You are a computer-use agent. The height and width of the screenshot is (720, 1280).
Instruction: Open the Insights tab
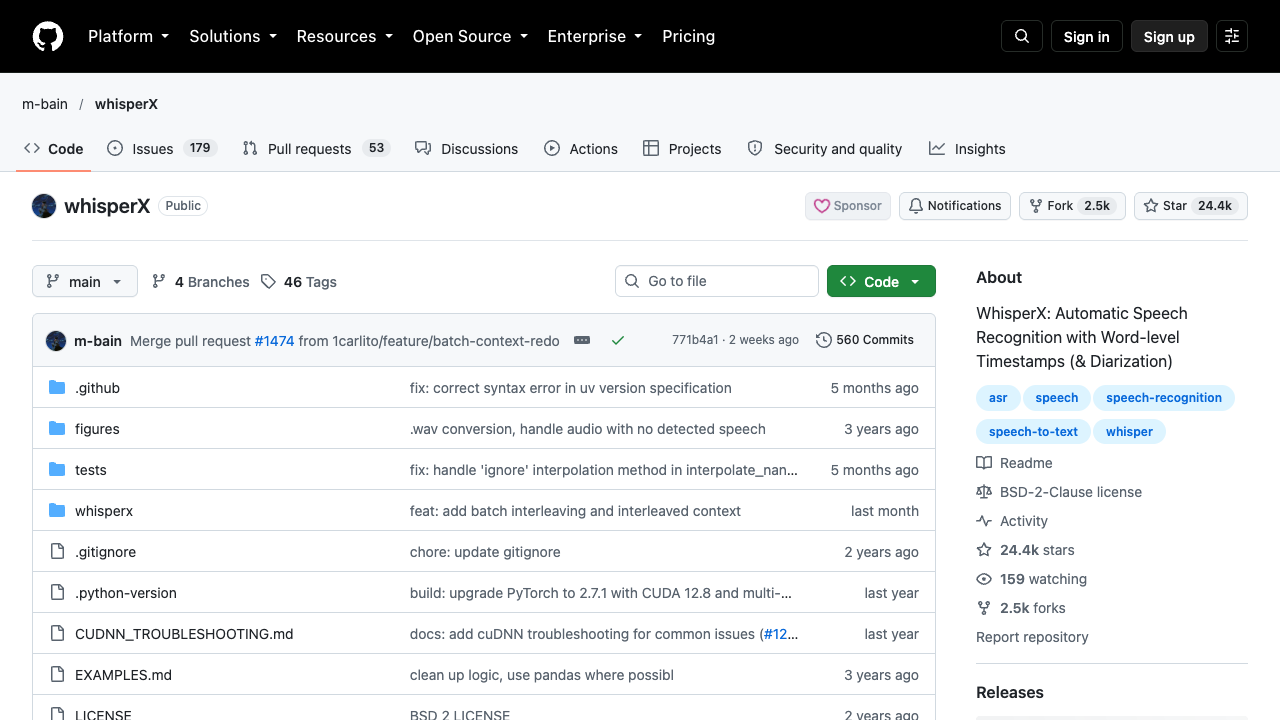(x=967, y=148)
